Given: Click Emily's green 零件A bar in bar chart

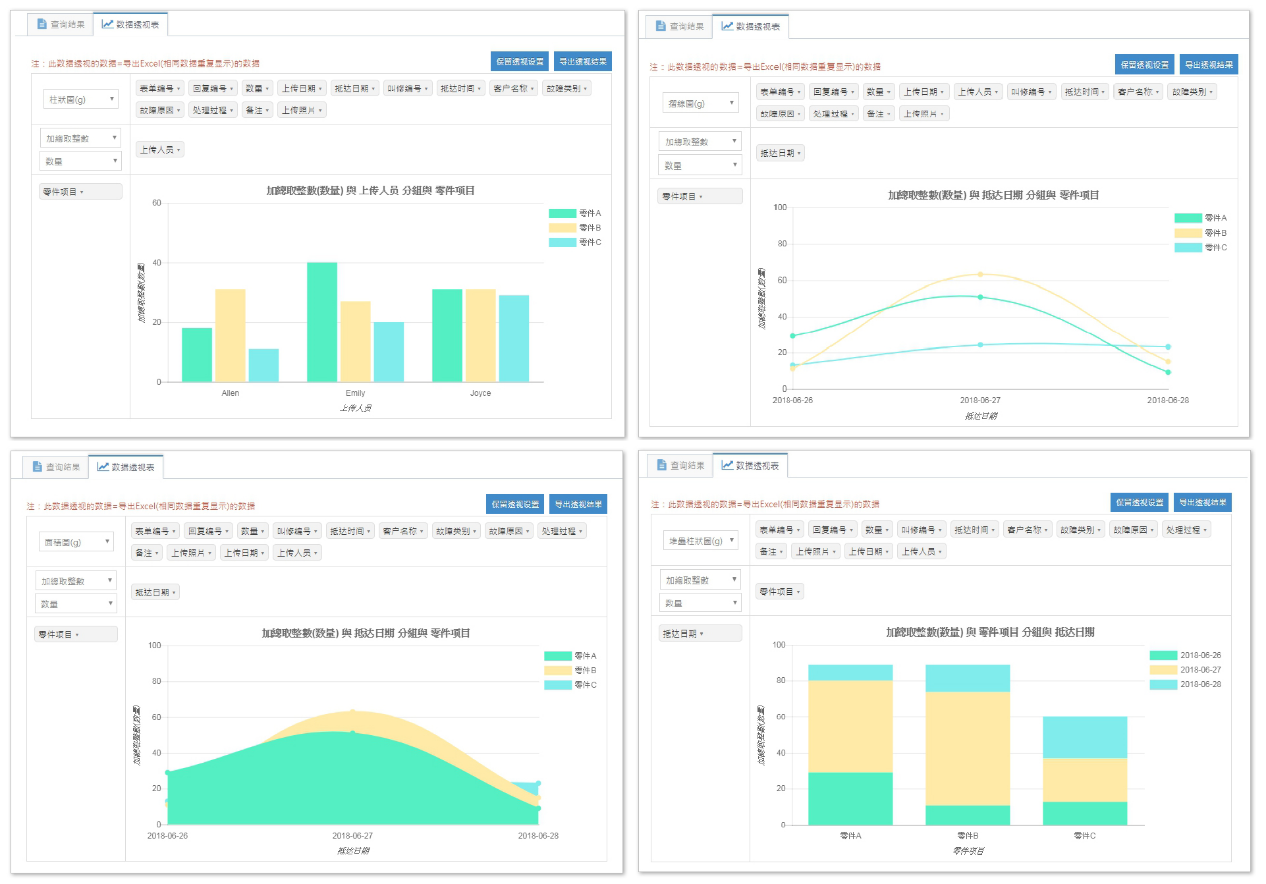Looking at the screenshot, I should point(322,322).
